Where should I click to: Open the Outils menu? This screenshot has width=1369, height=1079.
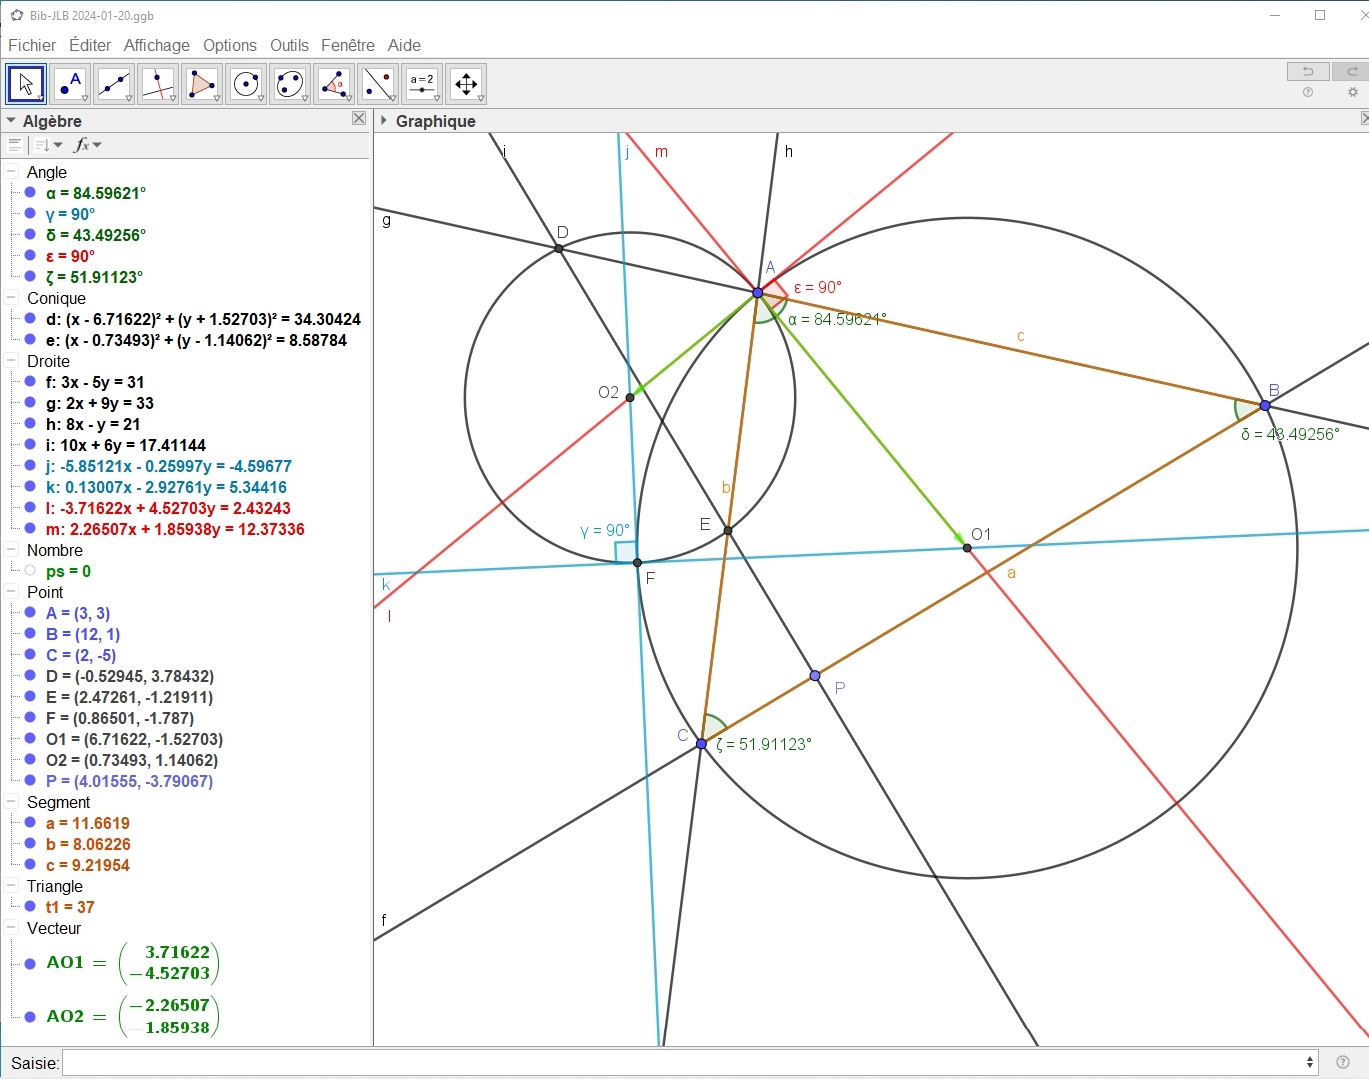[x=289, y=45]
